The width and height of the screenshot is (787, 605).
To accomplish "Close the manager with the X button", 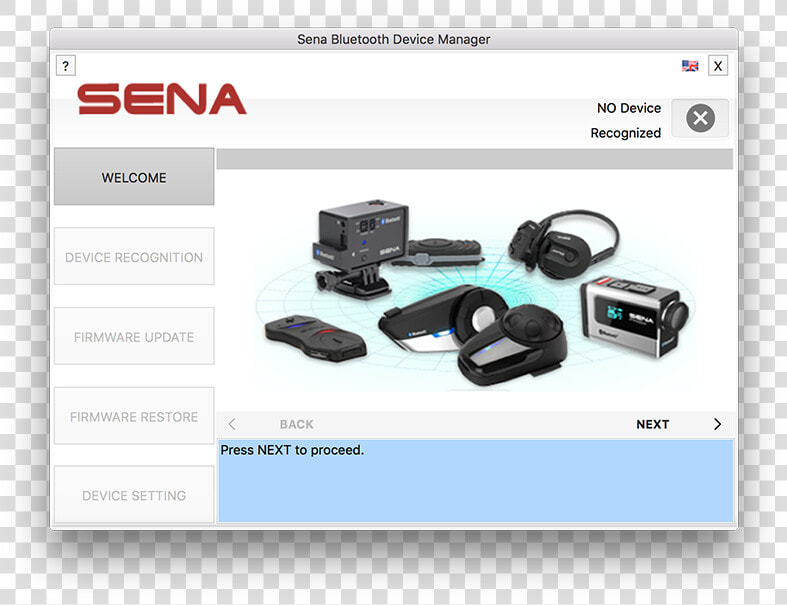I will 718,66.
